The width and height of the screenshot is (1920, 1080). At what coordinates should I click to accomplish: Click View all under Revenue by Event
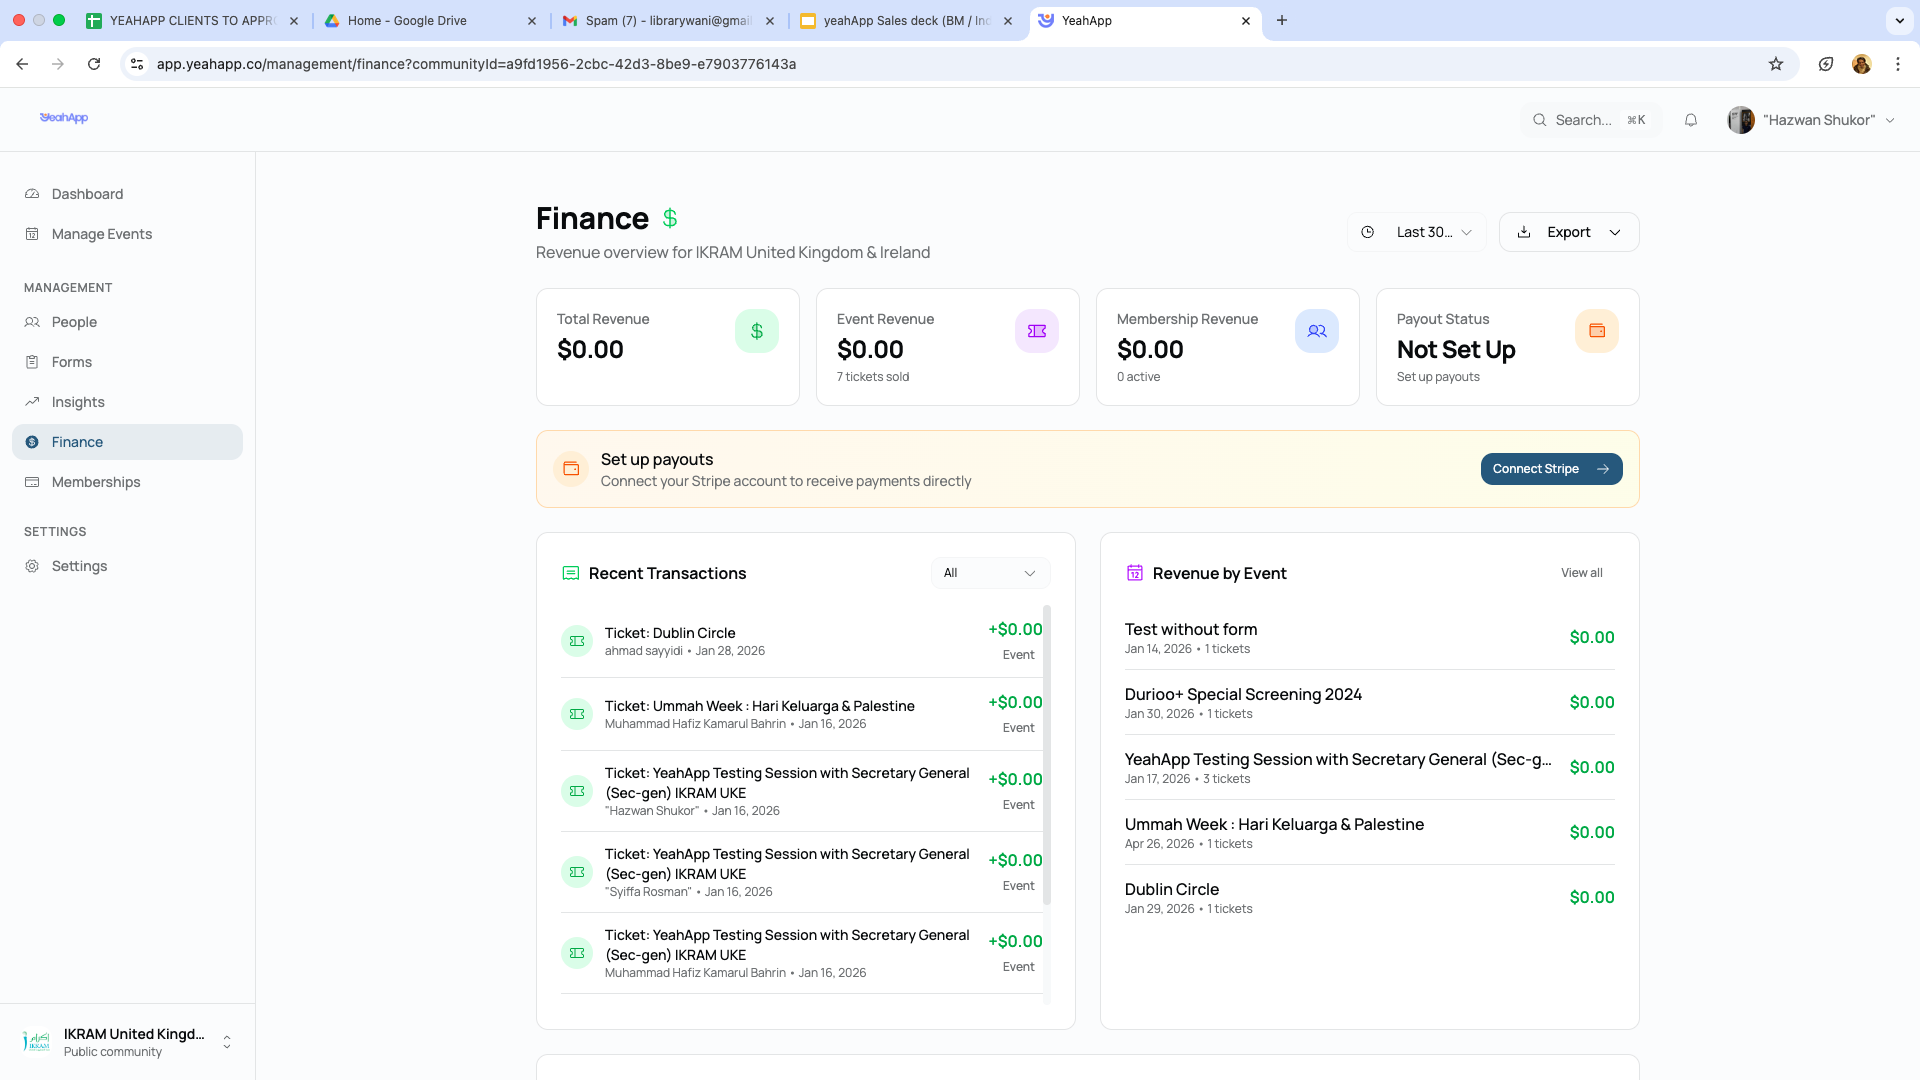coord(1580,573)
